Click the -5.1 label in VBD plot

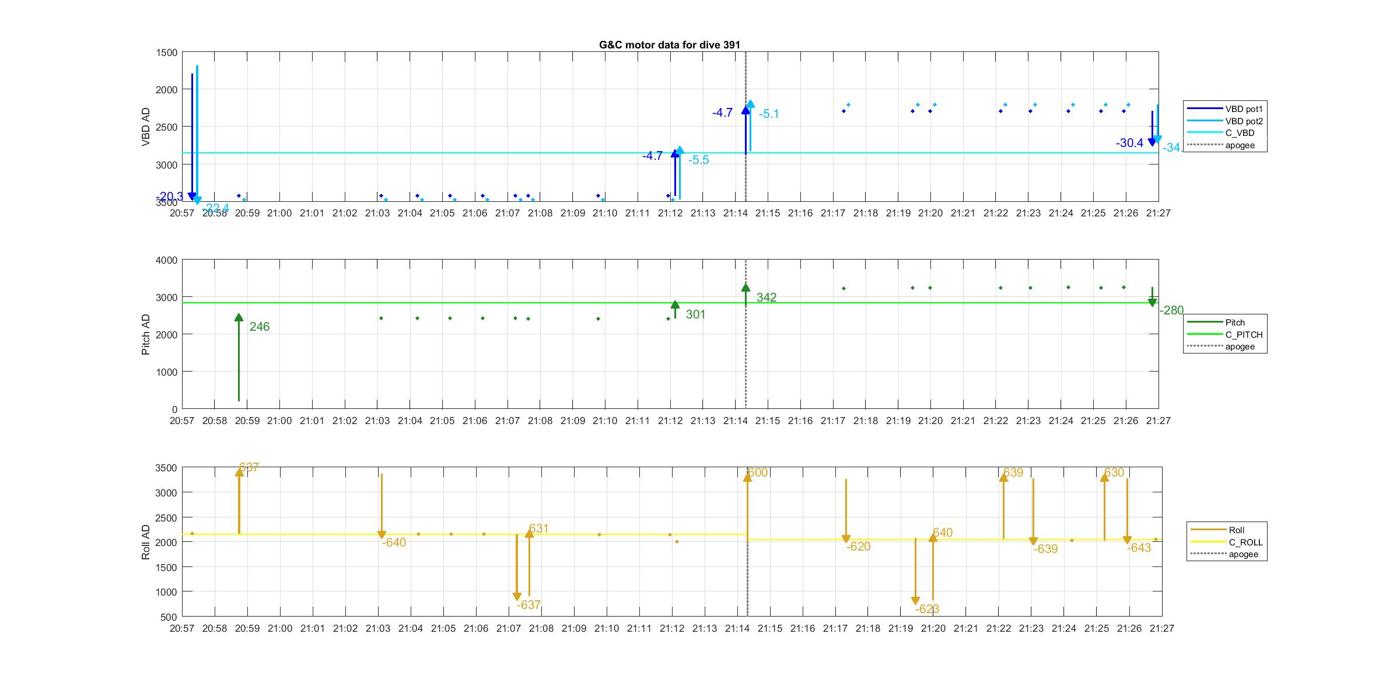click(769, 114)
